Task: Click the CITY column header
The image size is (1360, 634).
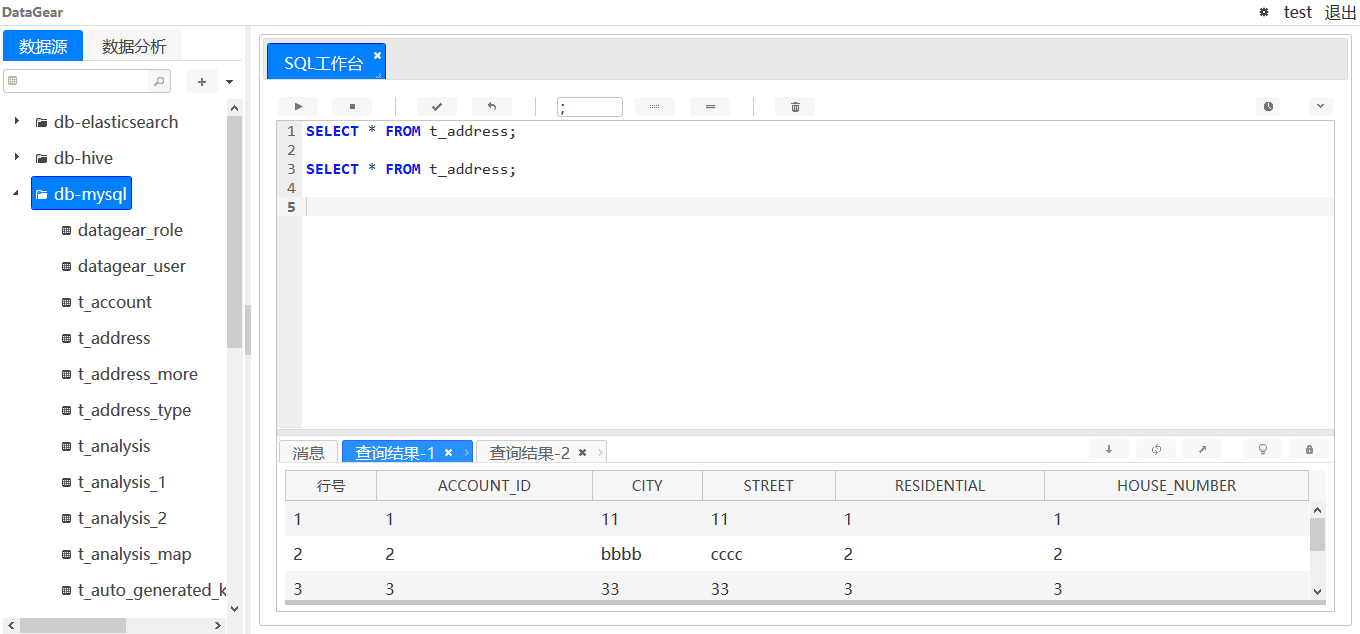Action: (647, 486)
